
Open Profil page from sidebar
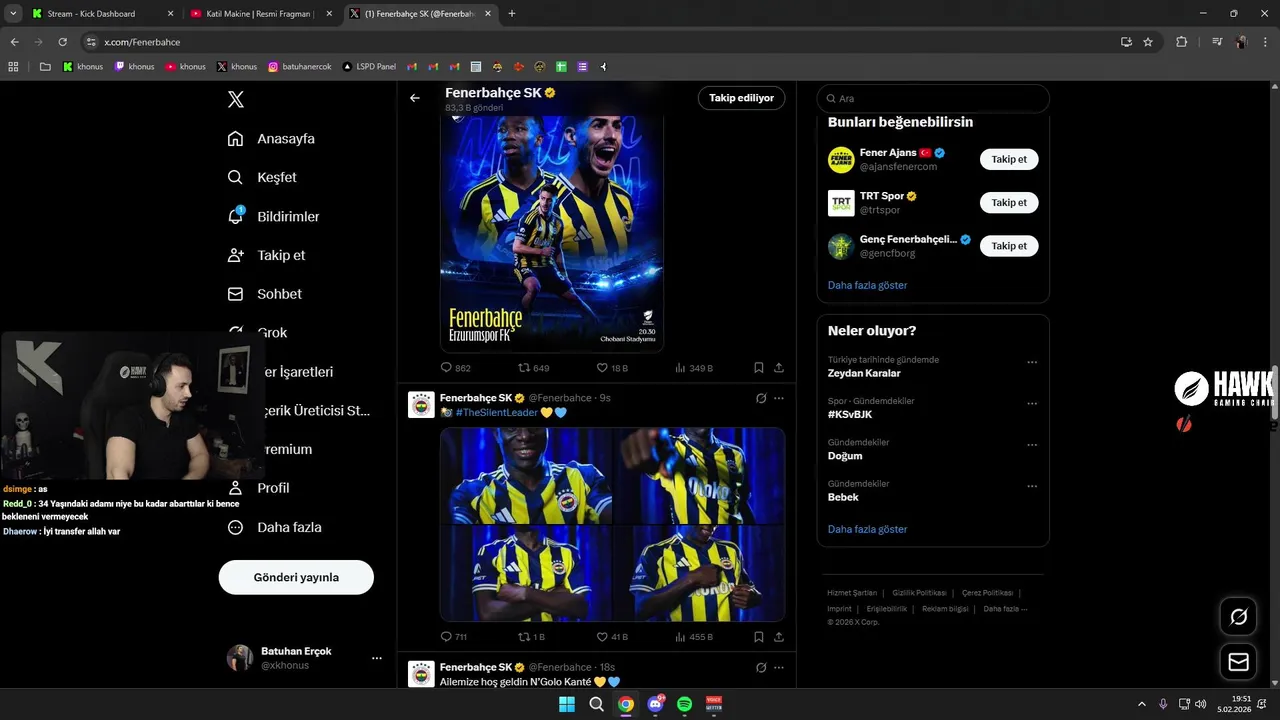click(x=259, y=488)
